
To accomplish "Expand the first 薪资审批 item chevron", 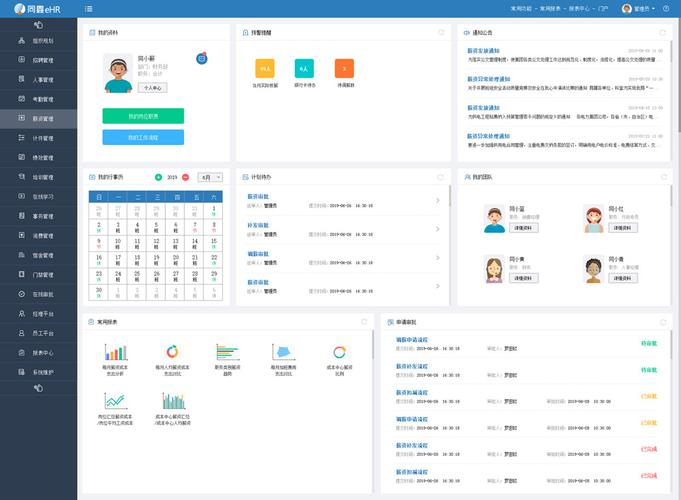I will tap(437, 201).
